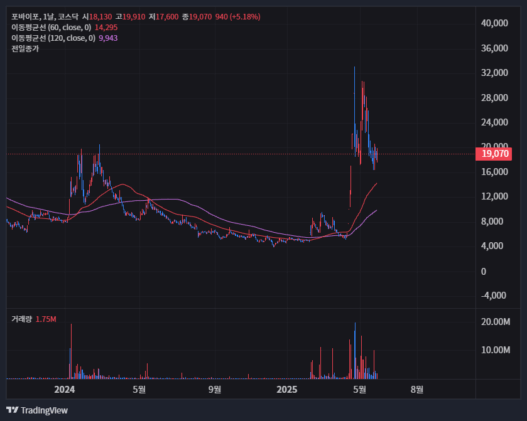This screenshot has height=421, width=527.
Task: Click the 9월 label on time axis
Action: (214, 390)
